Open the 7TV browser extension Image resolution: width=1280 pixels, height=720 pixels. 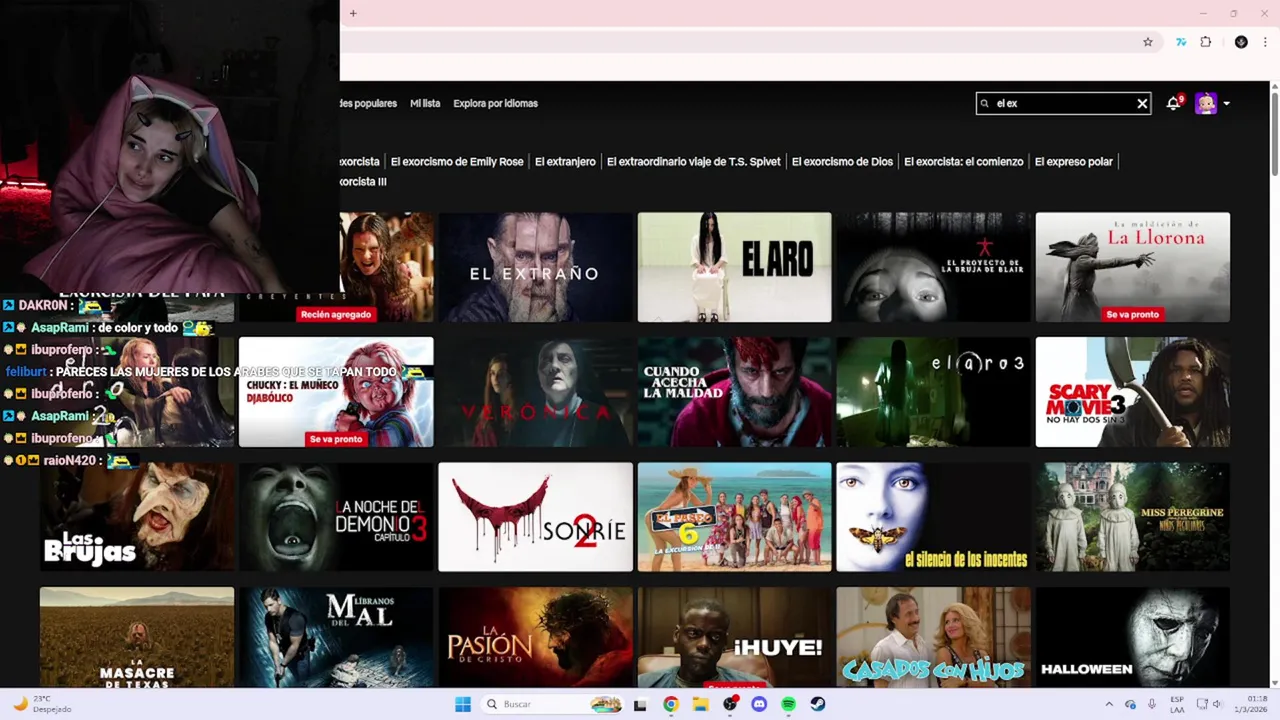click(x=1181, y=42)
